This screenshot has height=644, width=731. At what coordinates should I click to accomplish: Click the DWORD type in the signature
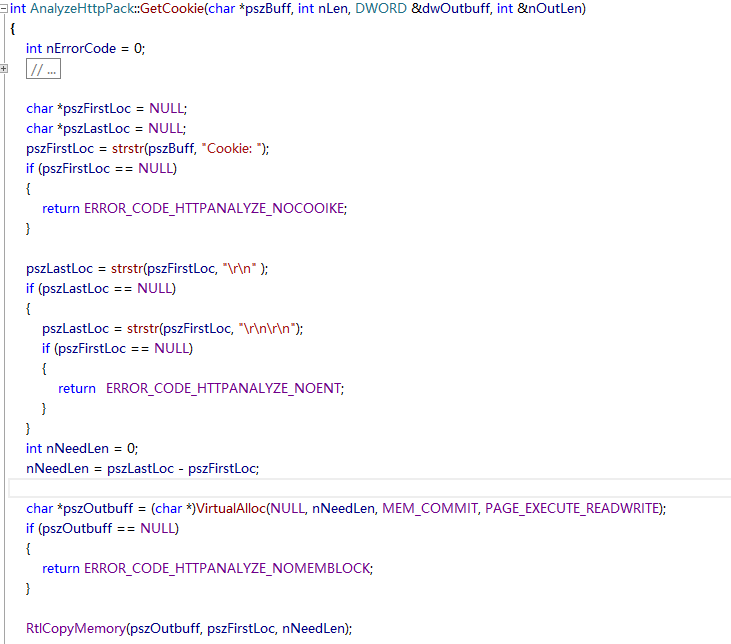click(381, 9)
